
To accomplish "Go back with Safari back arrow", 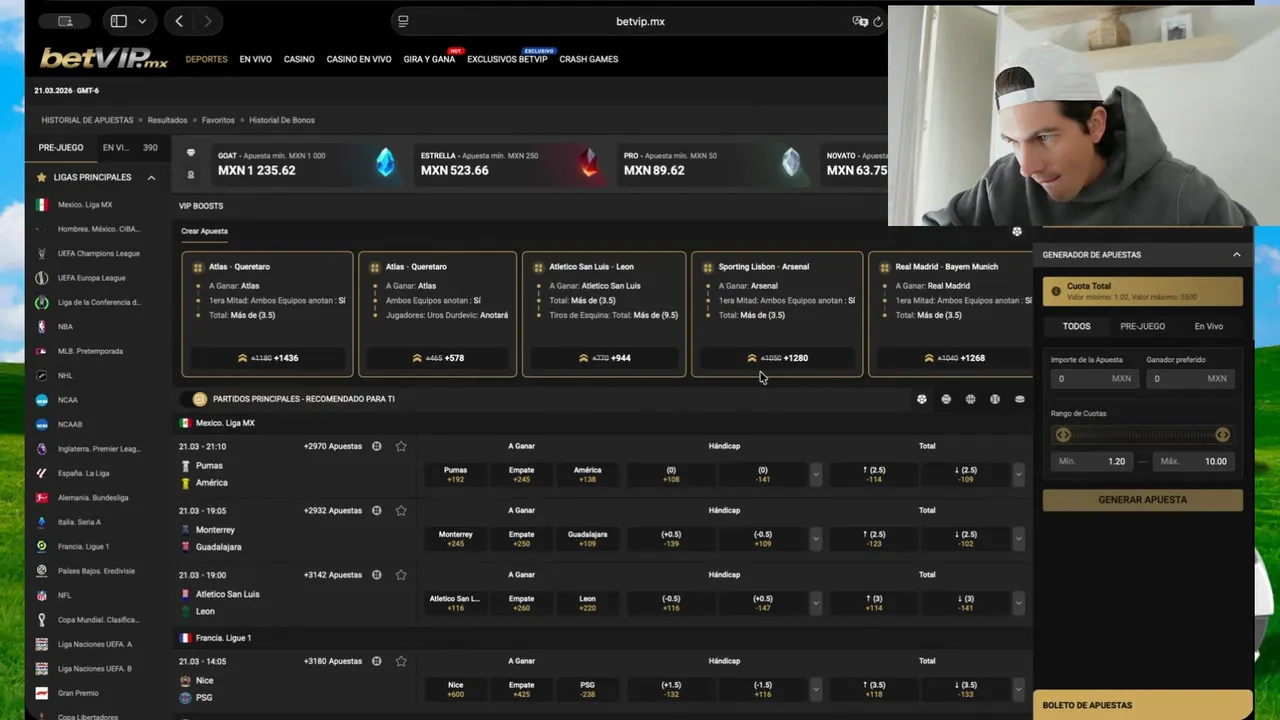I will [179, 21].
